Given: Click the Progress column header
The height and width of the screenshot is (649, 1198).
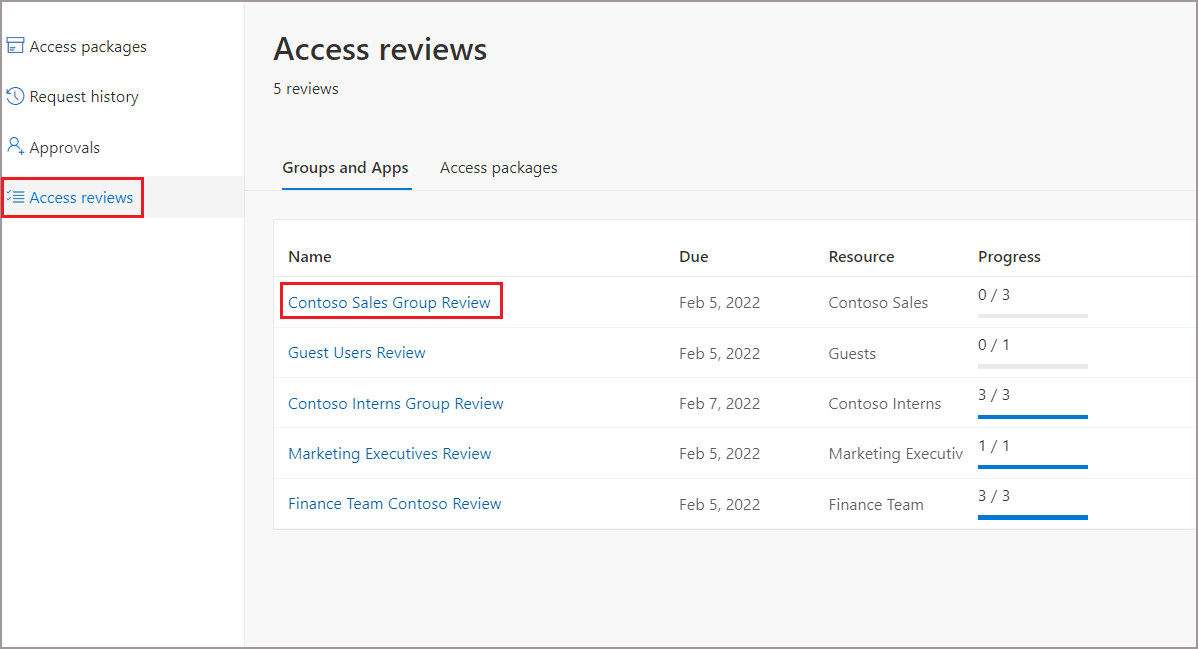Looking at the screenshot, I should [1009, 256].
